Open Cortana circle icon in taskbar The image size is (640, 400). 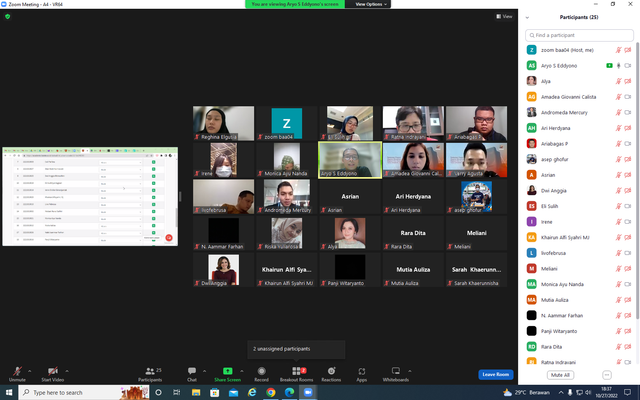[x=158, y=392]
